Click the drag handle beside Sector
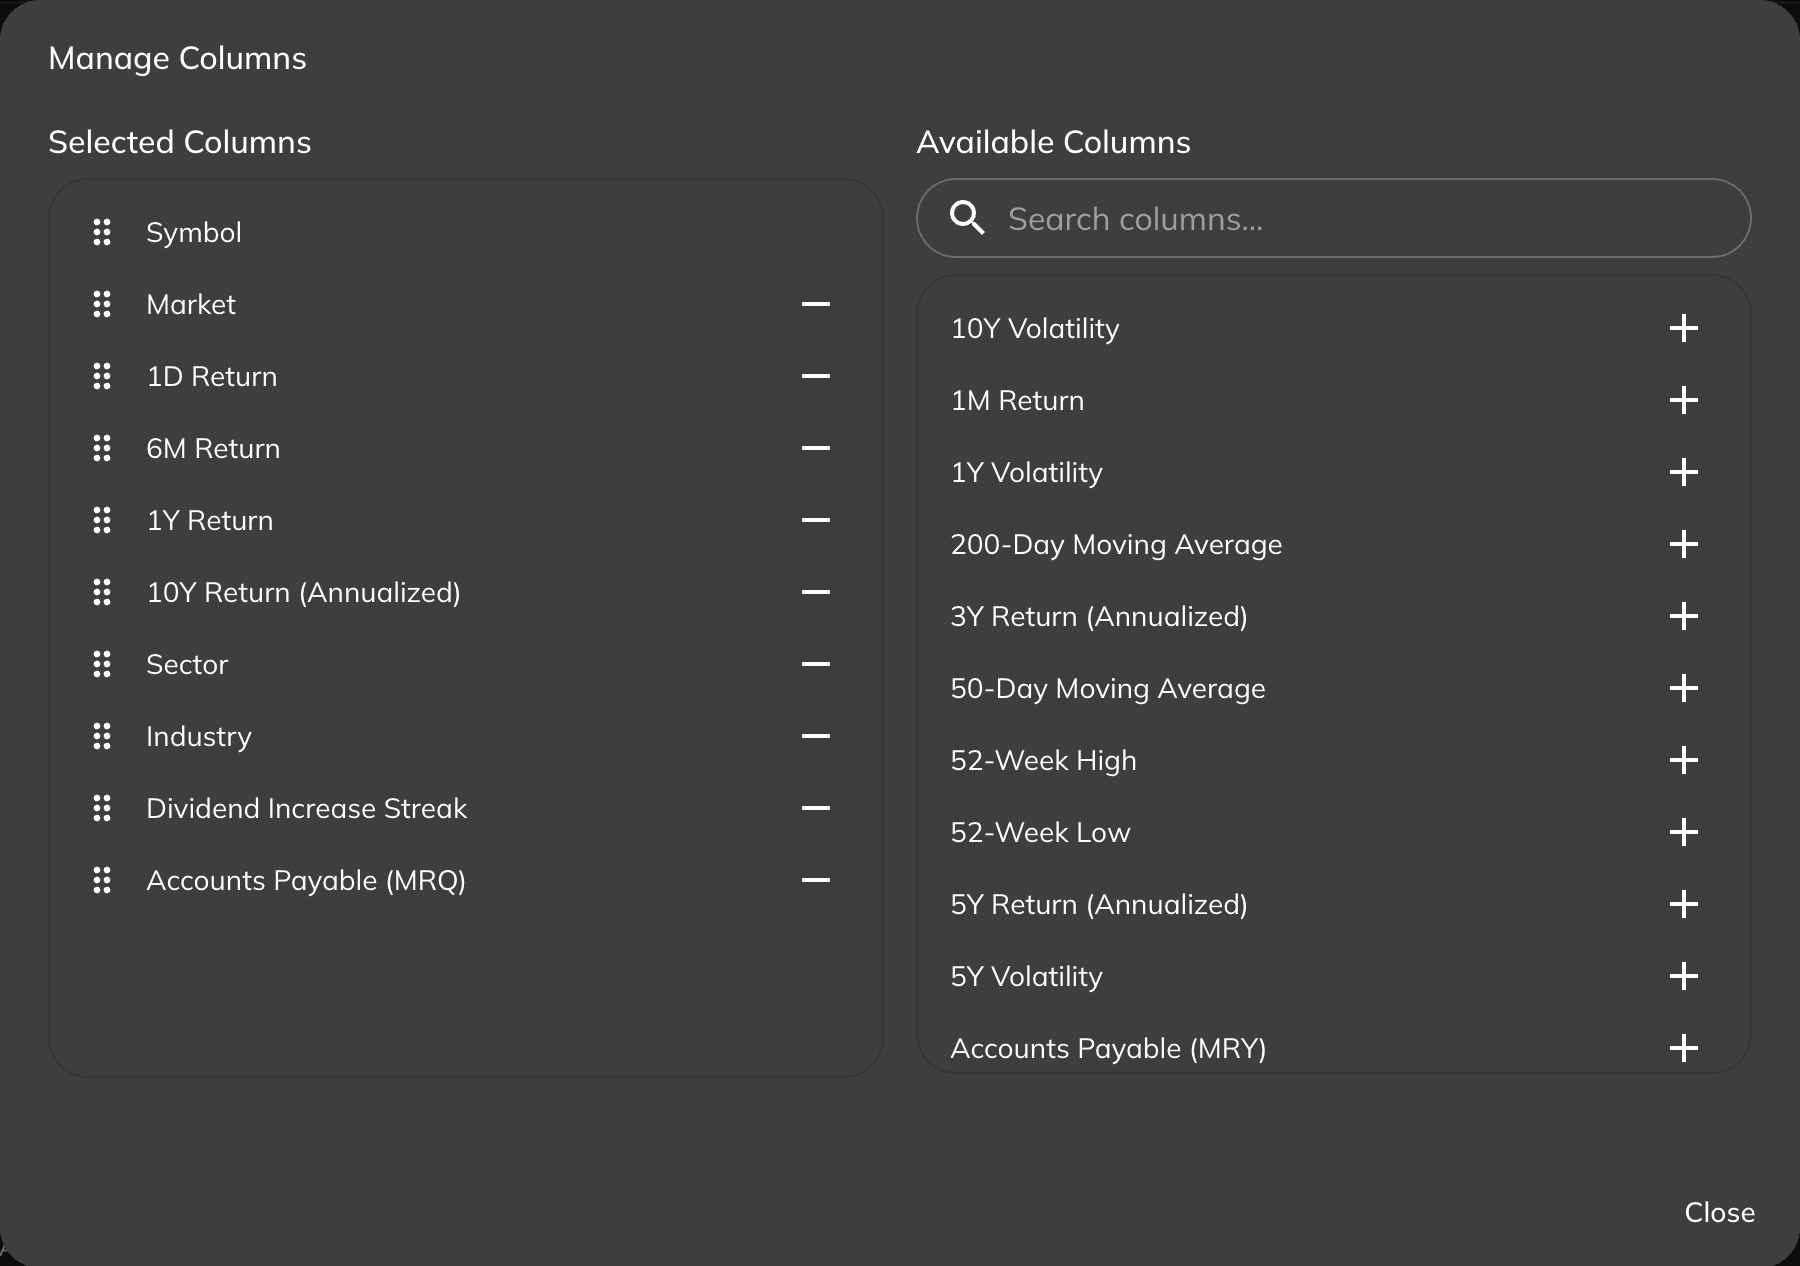 click(102, 665)
